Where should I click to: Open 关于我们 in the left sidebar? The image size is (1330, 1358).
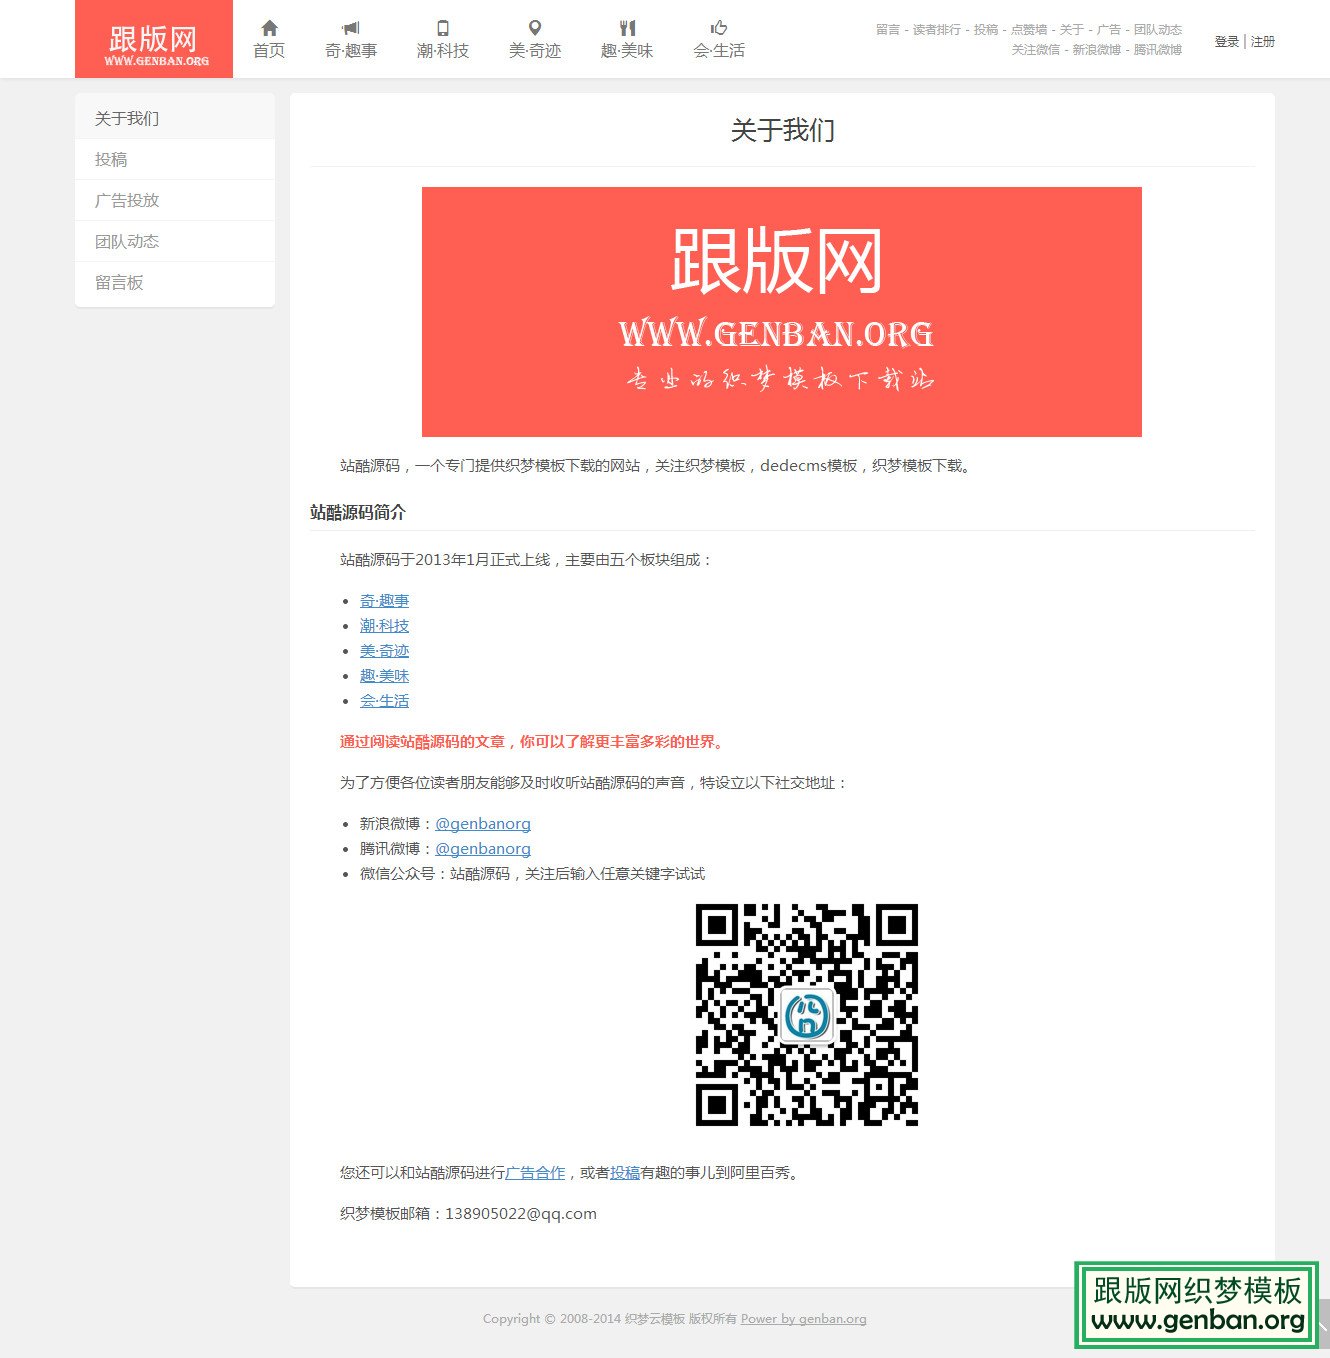[x=127, y=118]
